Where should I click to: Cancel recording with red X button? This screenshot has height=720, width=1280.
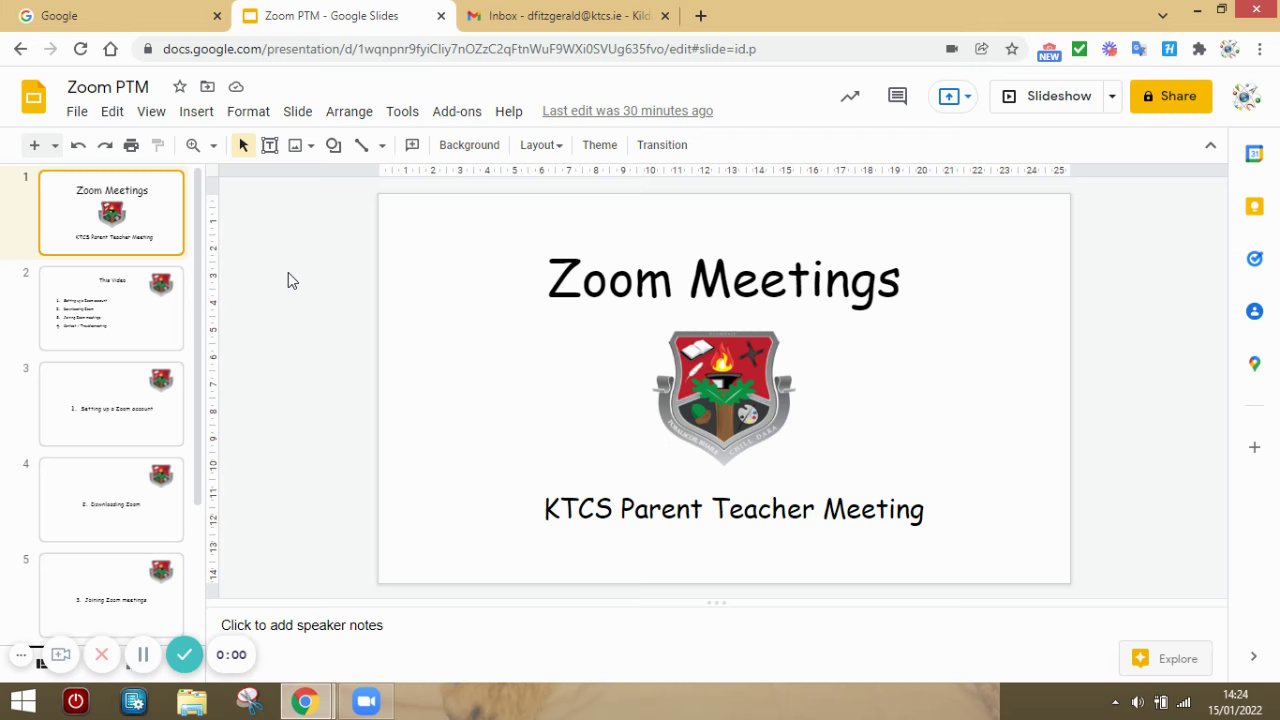pyautogui.click(x=101, y=655)
